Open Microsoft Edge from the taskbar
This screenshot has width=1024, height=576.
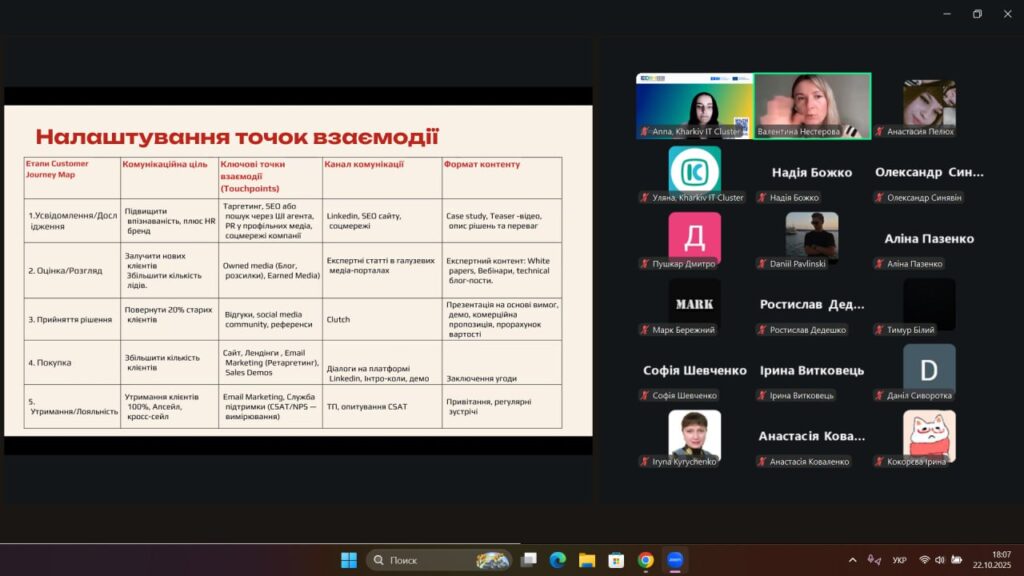pos(557,560)
